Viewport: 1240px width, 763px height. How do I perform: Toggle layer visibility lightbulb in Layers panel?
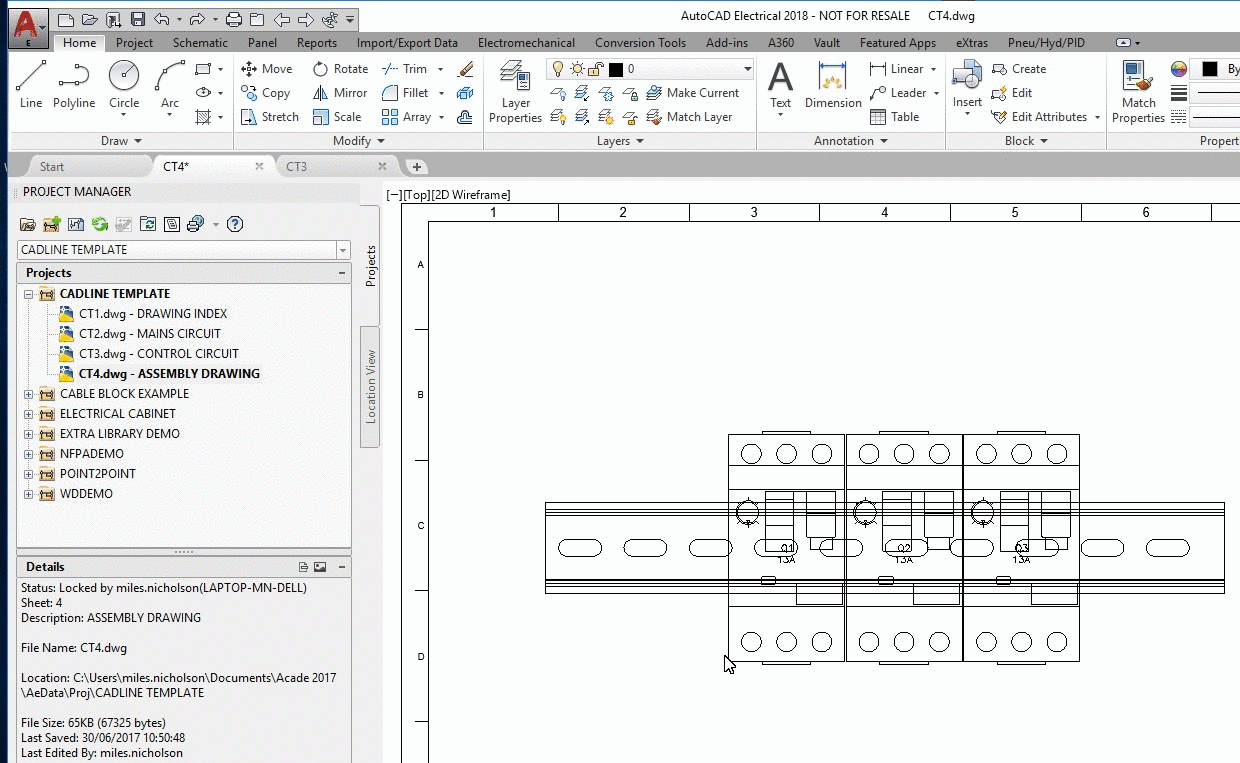558,68
